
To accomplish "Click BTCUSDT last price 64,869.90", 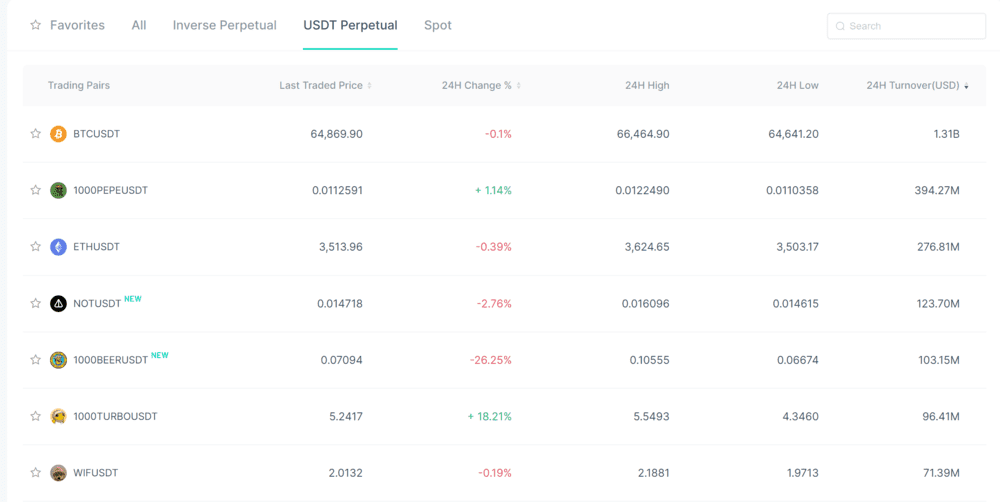I will pyautogui.click(x=337, y=134).
